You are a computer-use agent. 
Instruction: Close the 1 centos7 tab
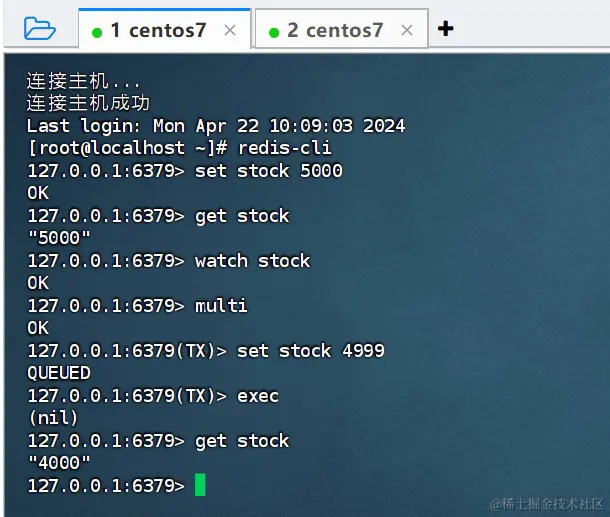click(230, 30)
